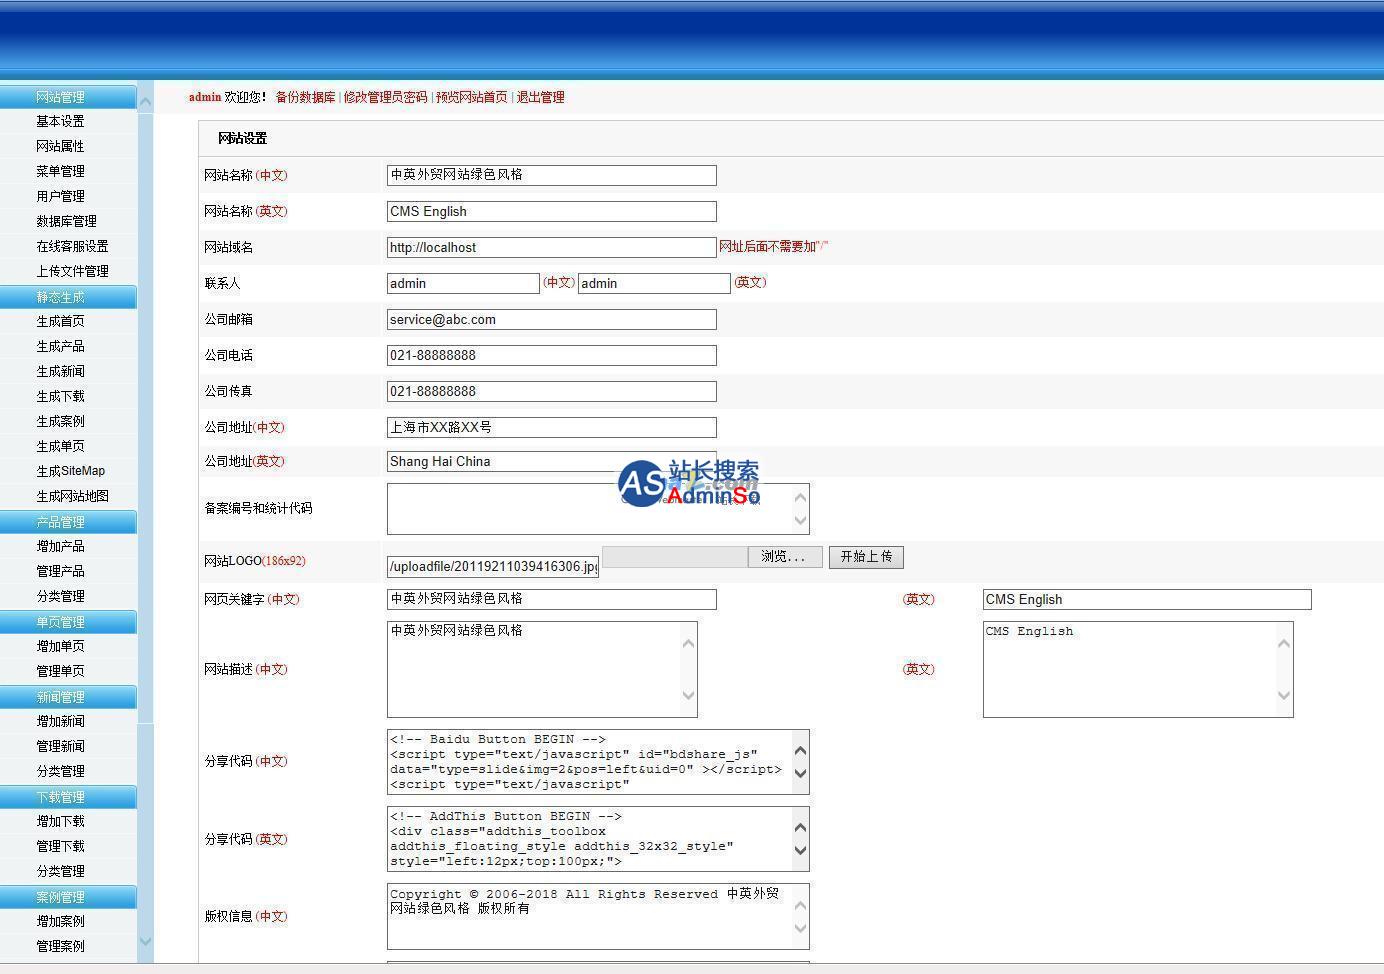The image size is (1384, 974).
Task: Focus the 公司传真 field
Action: click(x=552, y=391)
